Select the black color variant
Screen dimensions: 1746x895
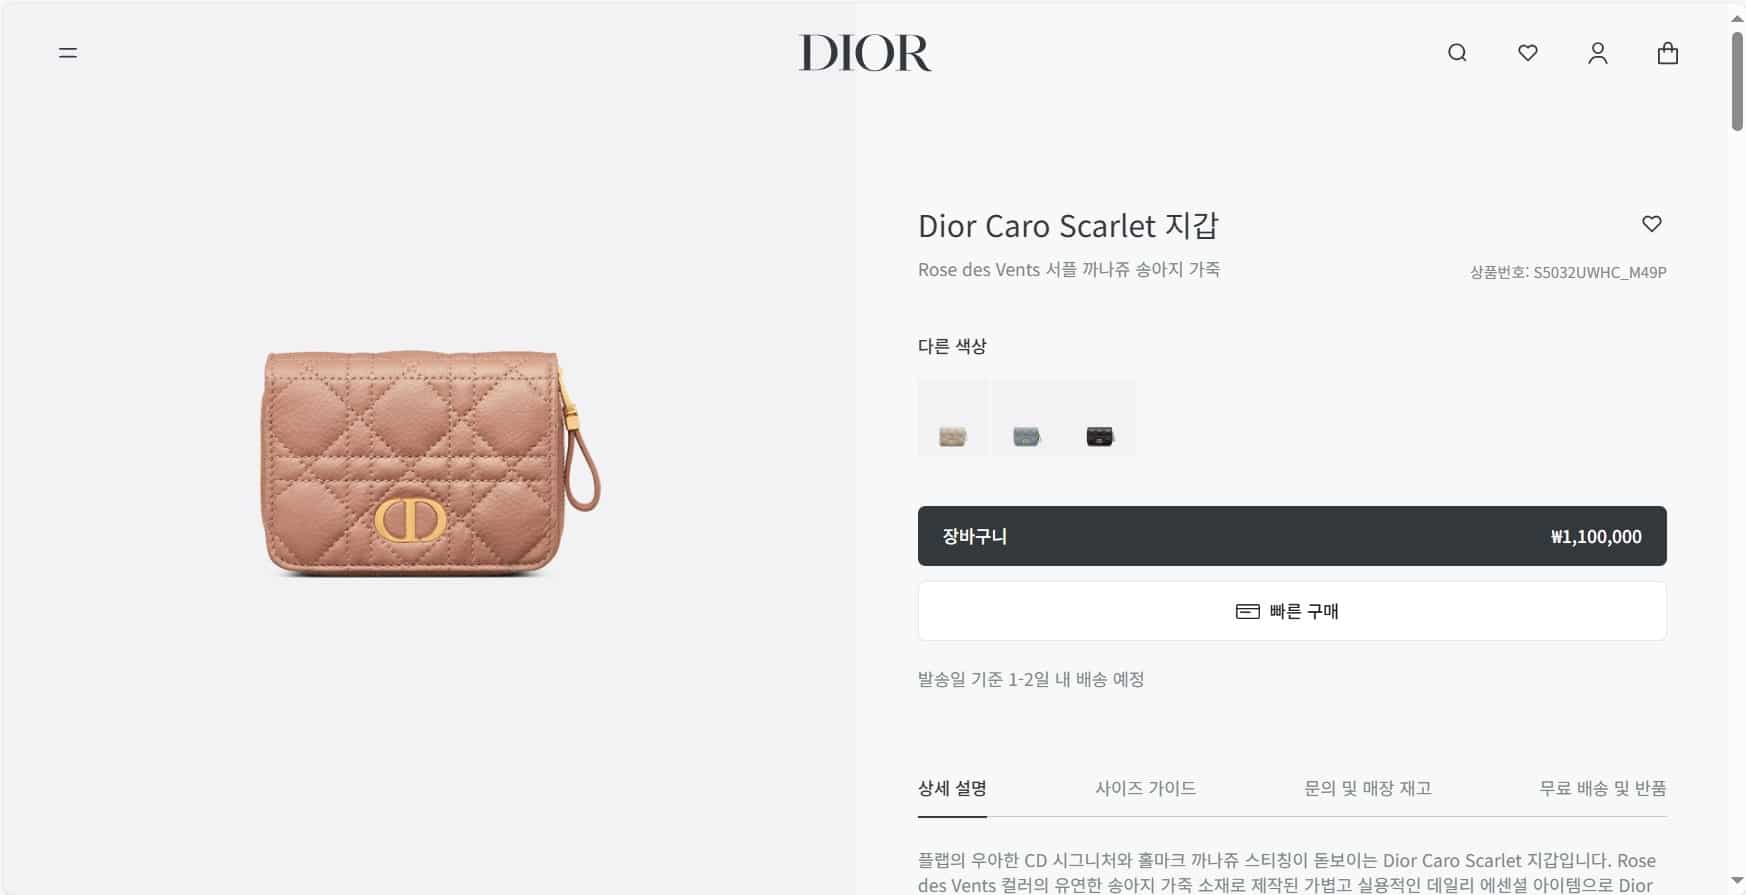[x=1099, y=418]
